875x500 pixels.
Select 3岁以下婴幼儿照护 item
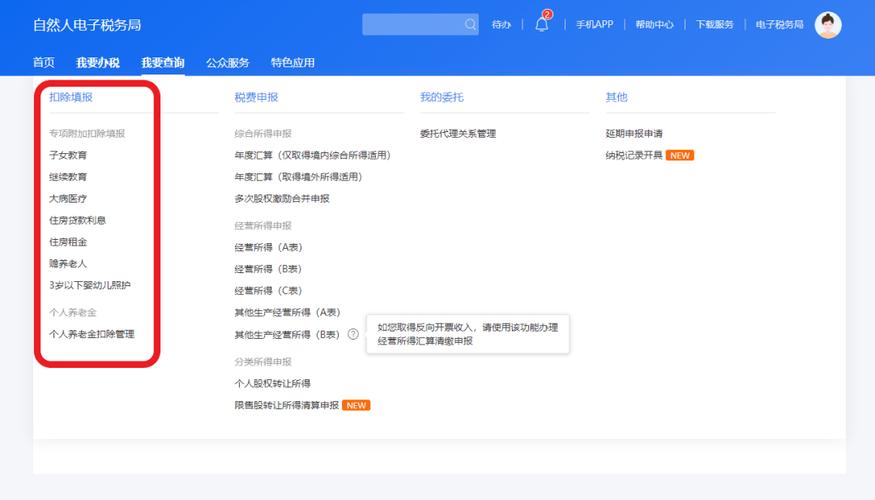tap(90, 285)
